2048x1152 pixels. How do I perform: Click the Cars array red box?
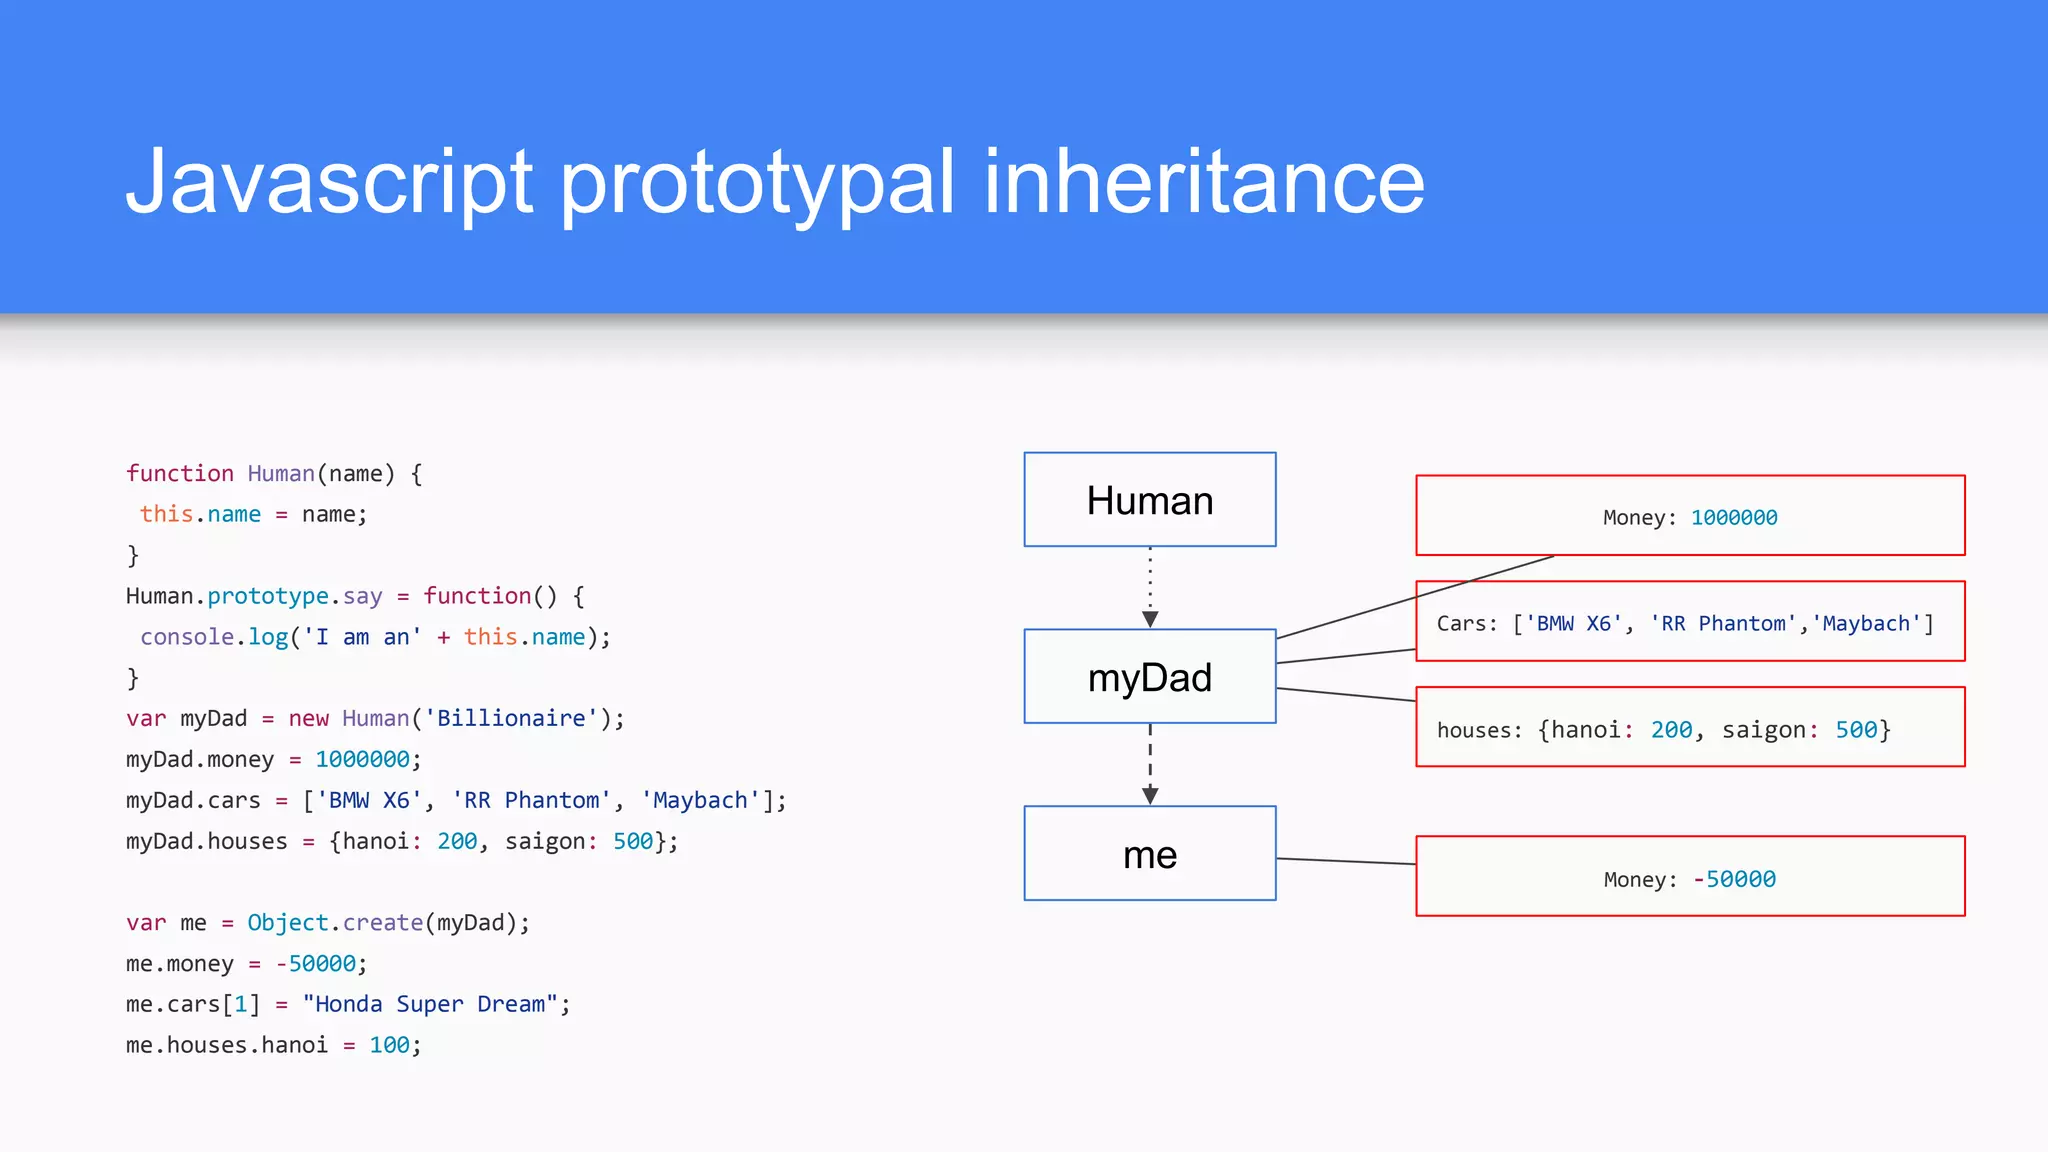click(1690, 622)
